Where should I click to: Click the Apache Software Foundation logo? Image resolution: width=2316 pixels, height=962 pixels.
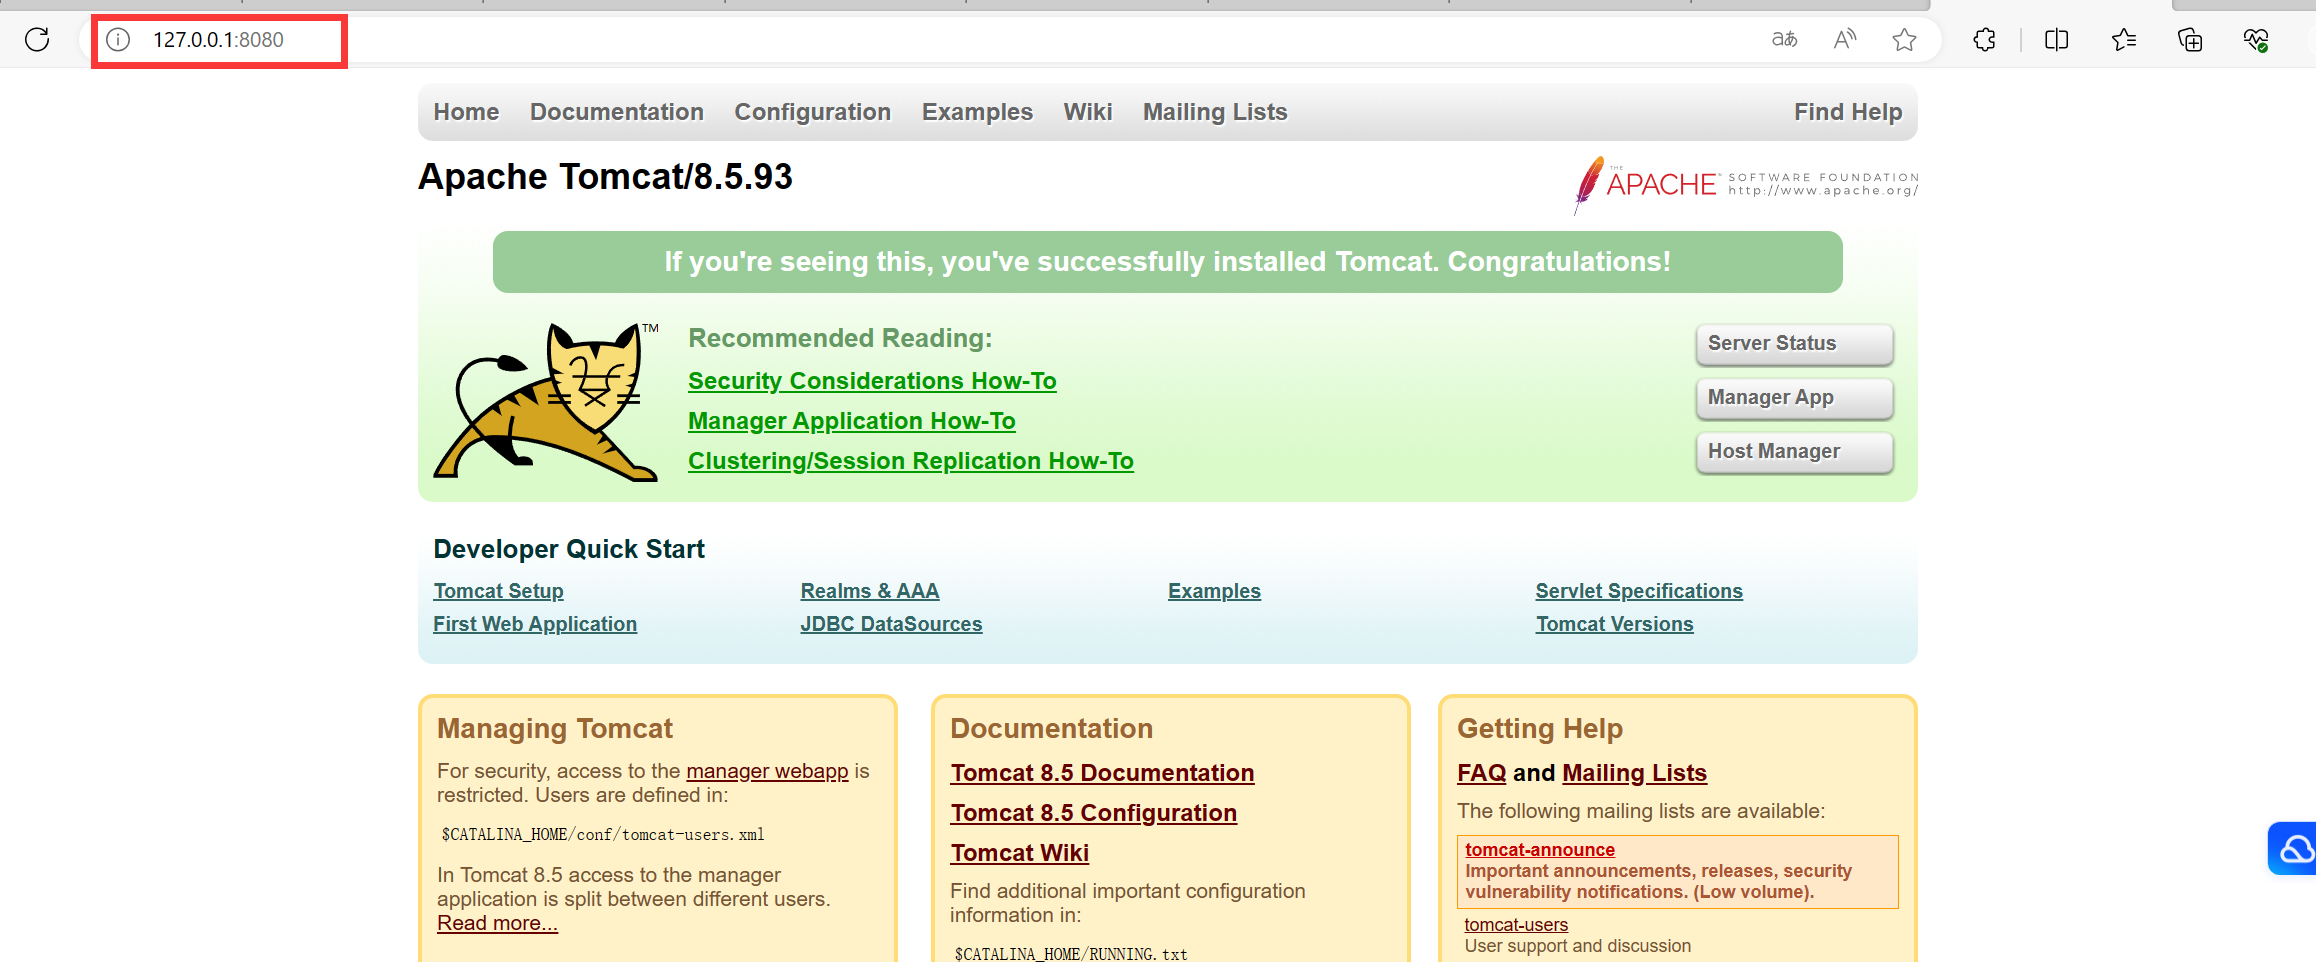tap(1745, 185)
